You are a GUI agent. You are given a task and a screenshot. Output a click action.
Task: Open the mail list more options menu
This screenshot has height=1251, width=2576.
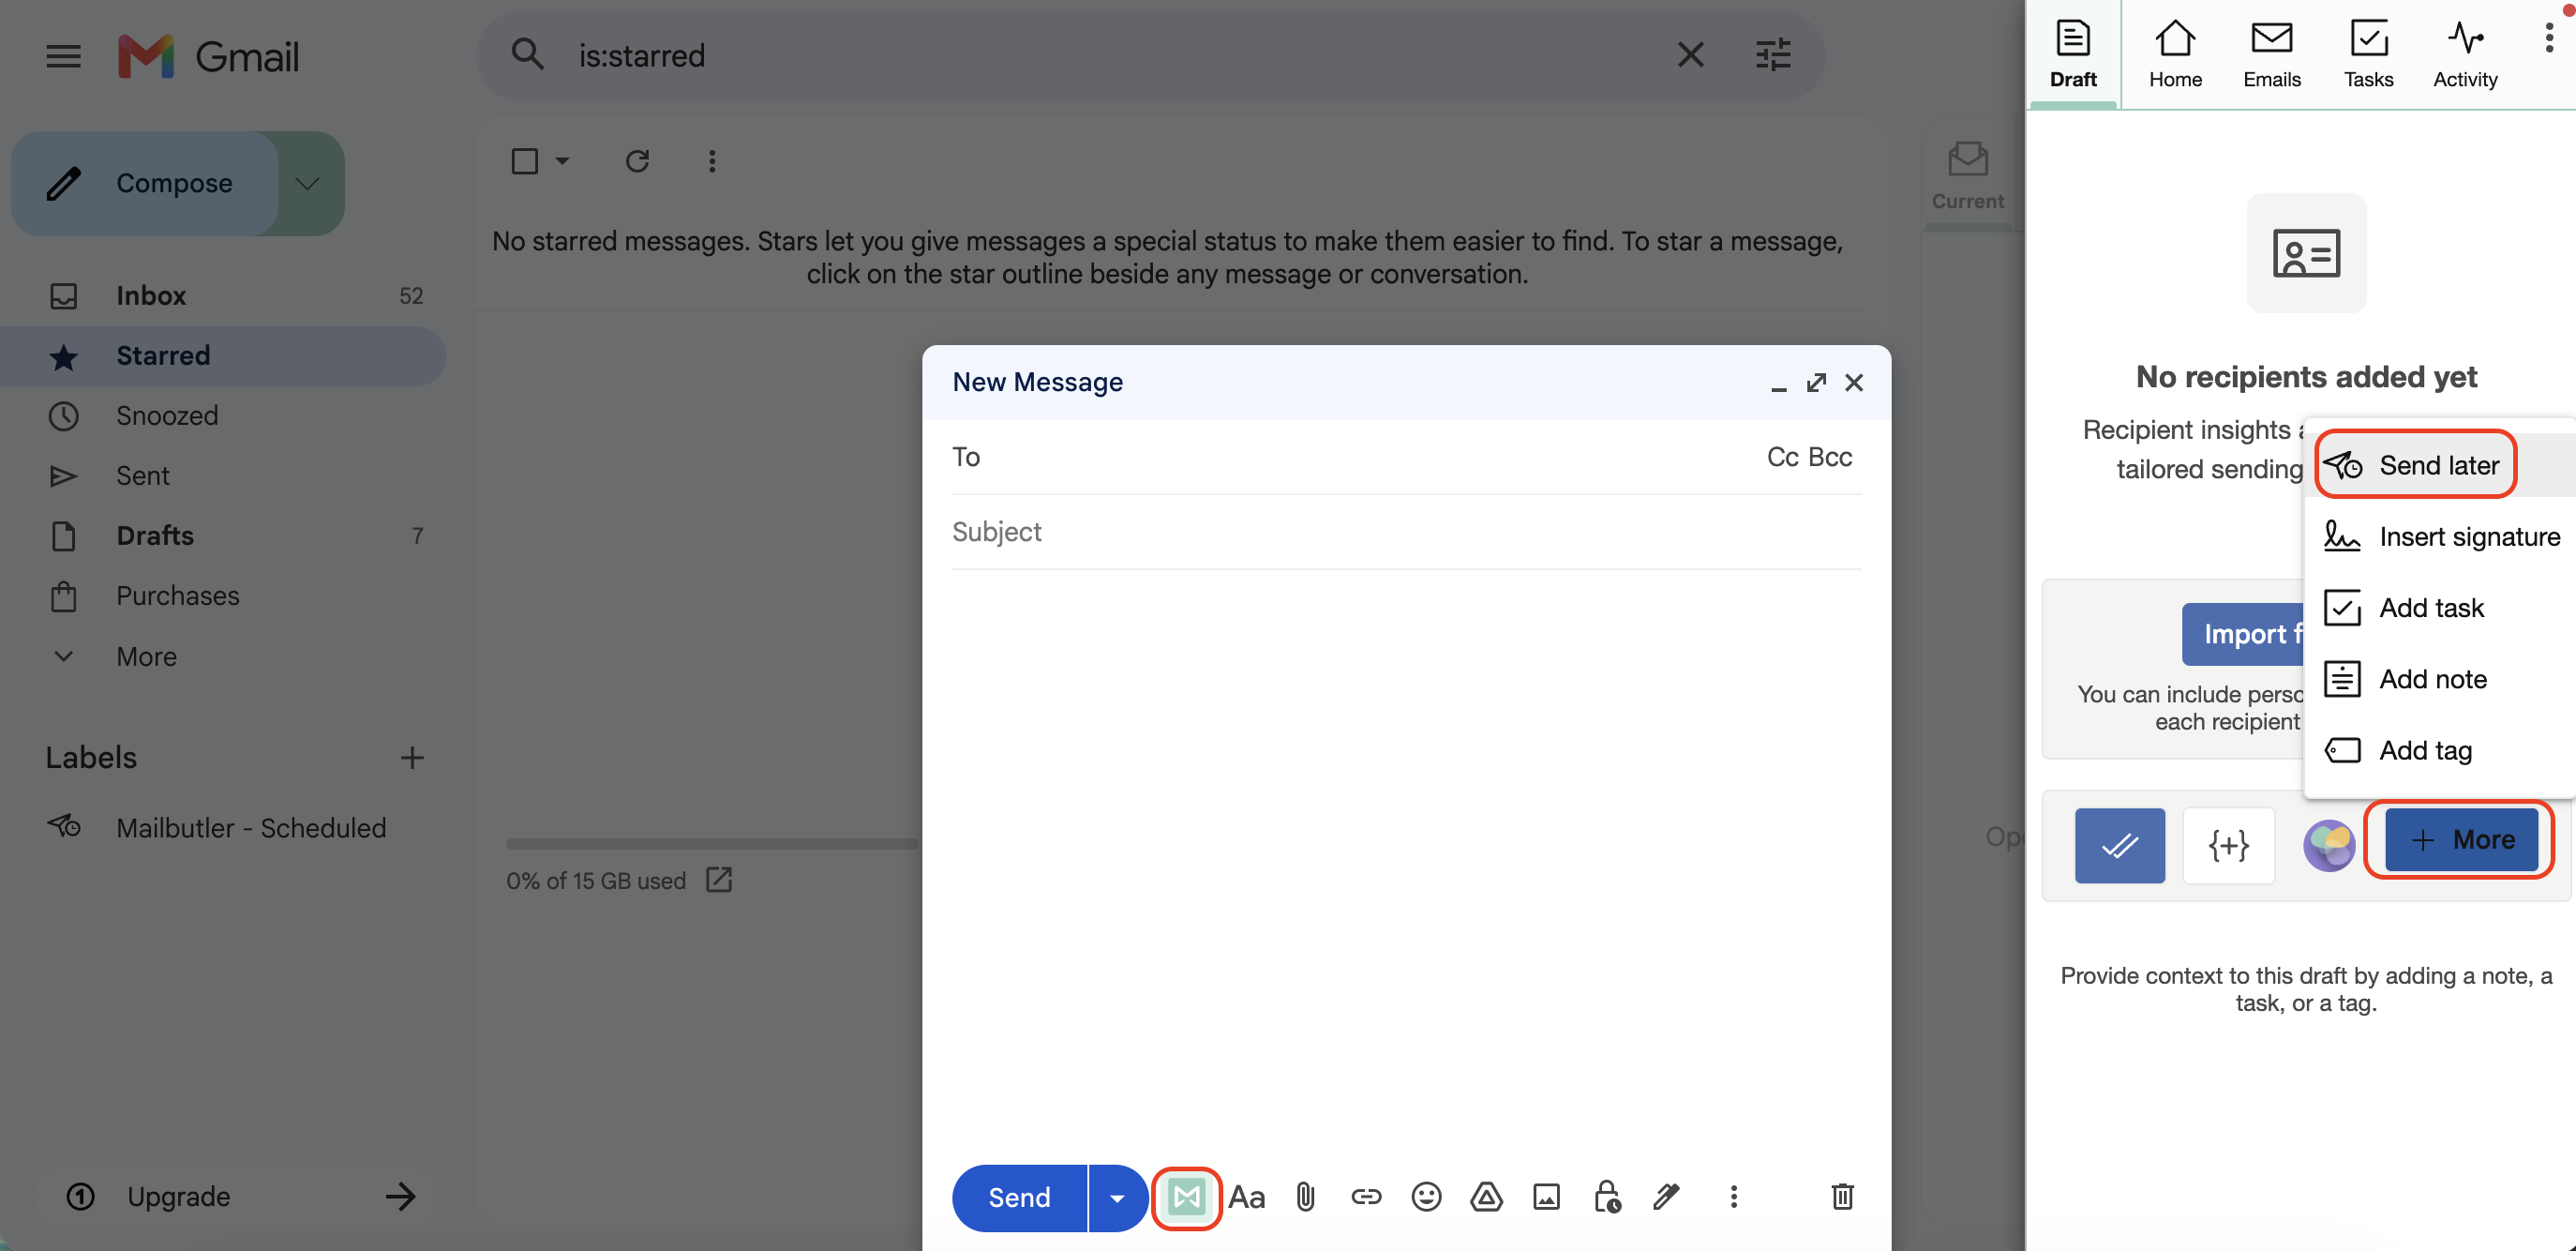point(712,161)
